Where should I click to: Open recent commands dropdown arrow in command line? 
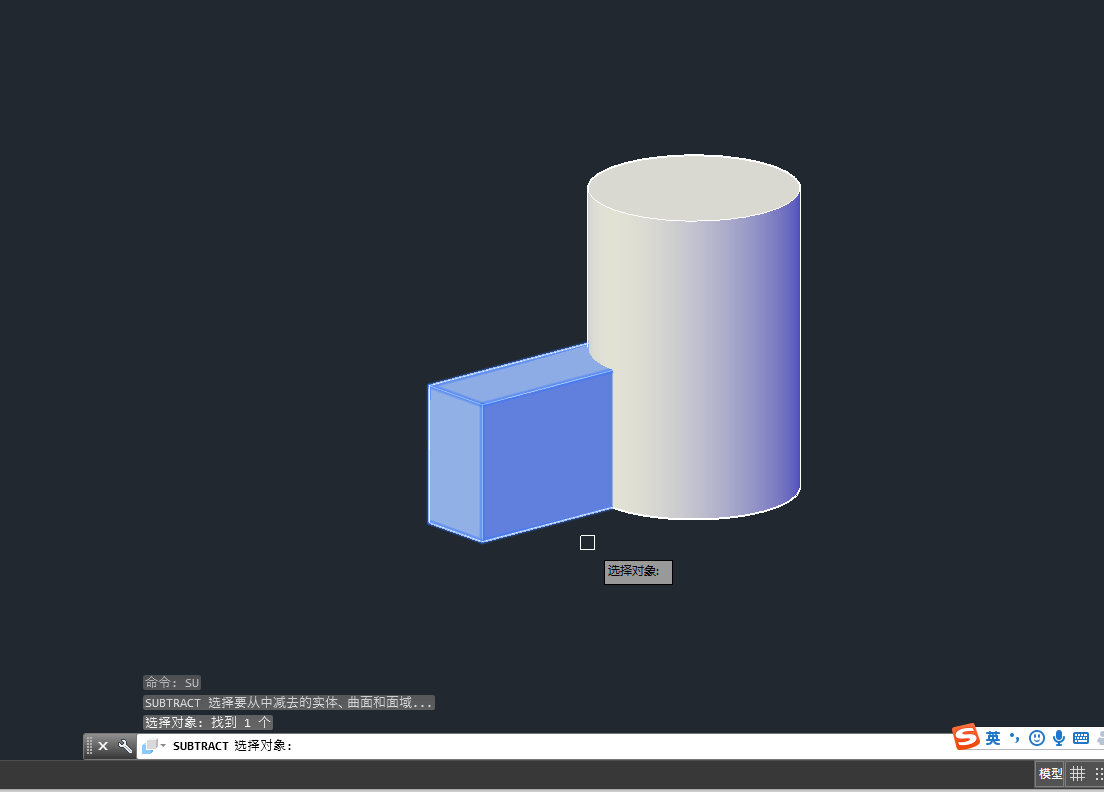(163, 746)
